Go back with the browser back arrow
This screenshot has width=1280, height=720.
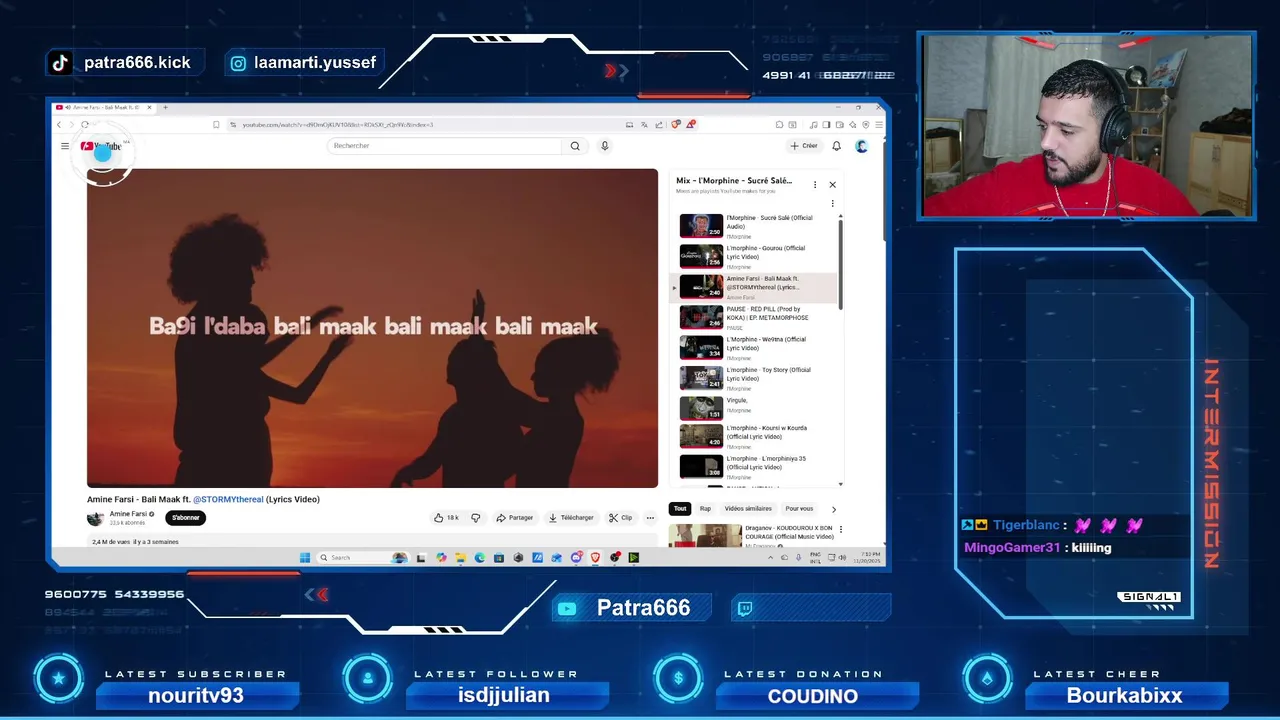pyautogui.click(x=59, y=125)
